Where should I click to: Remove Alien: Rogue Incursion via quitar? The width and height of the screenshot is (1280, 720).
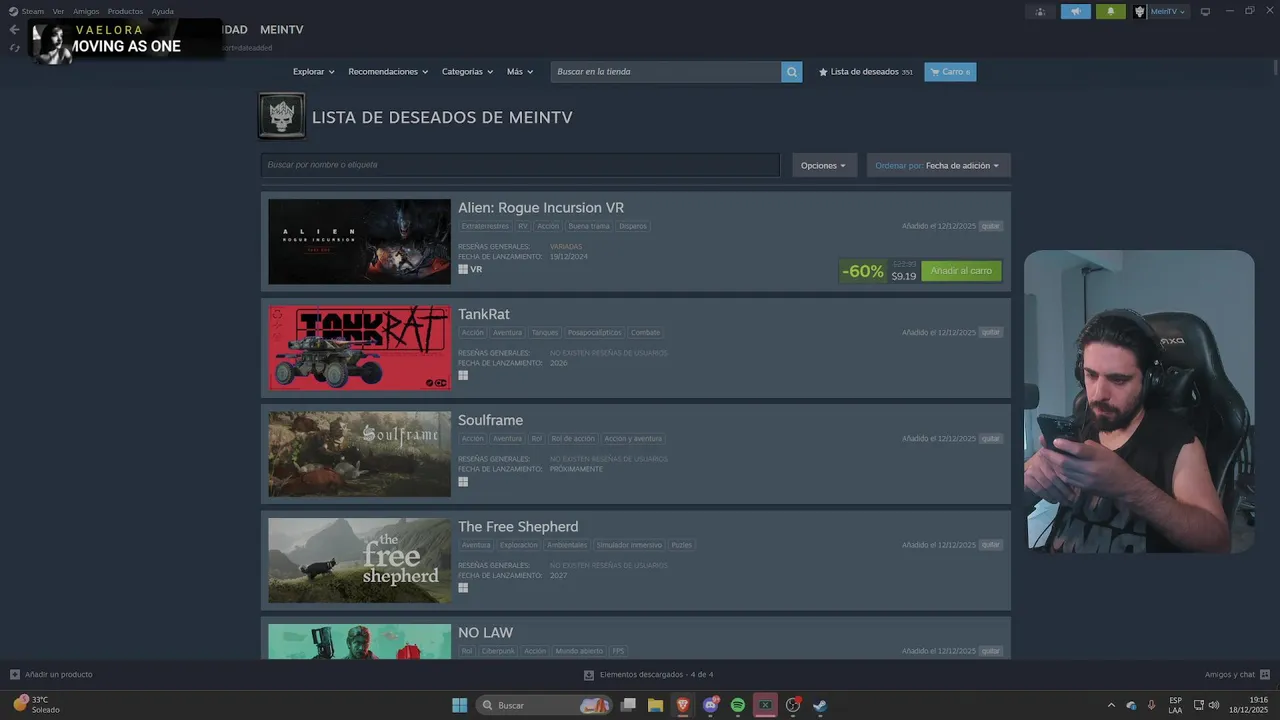990,226
